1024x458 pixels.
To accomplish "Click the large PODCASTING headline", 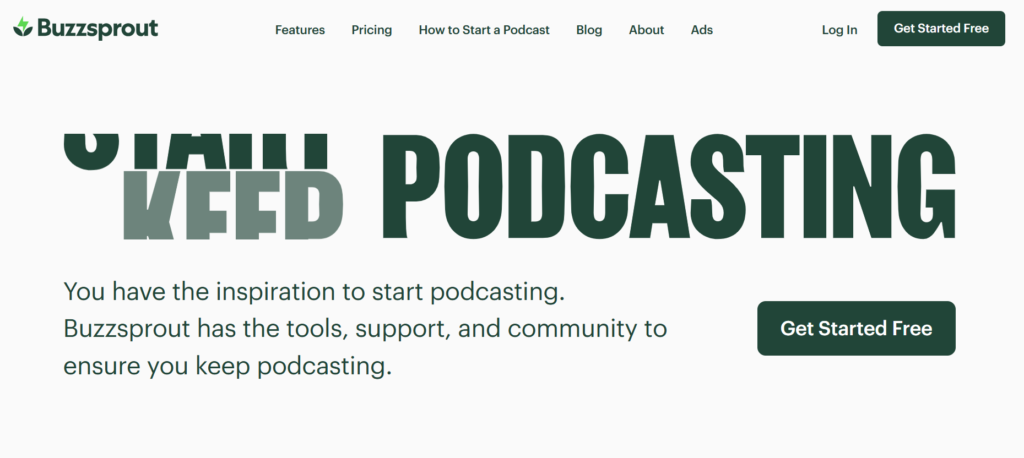I will click(x=669, y=187).
